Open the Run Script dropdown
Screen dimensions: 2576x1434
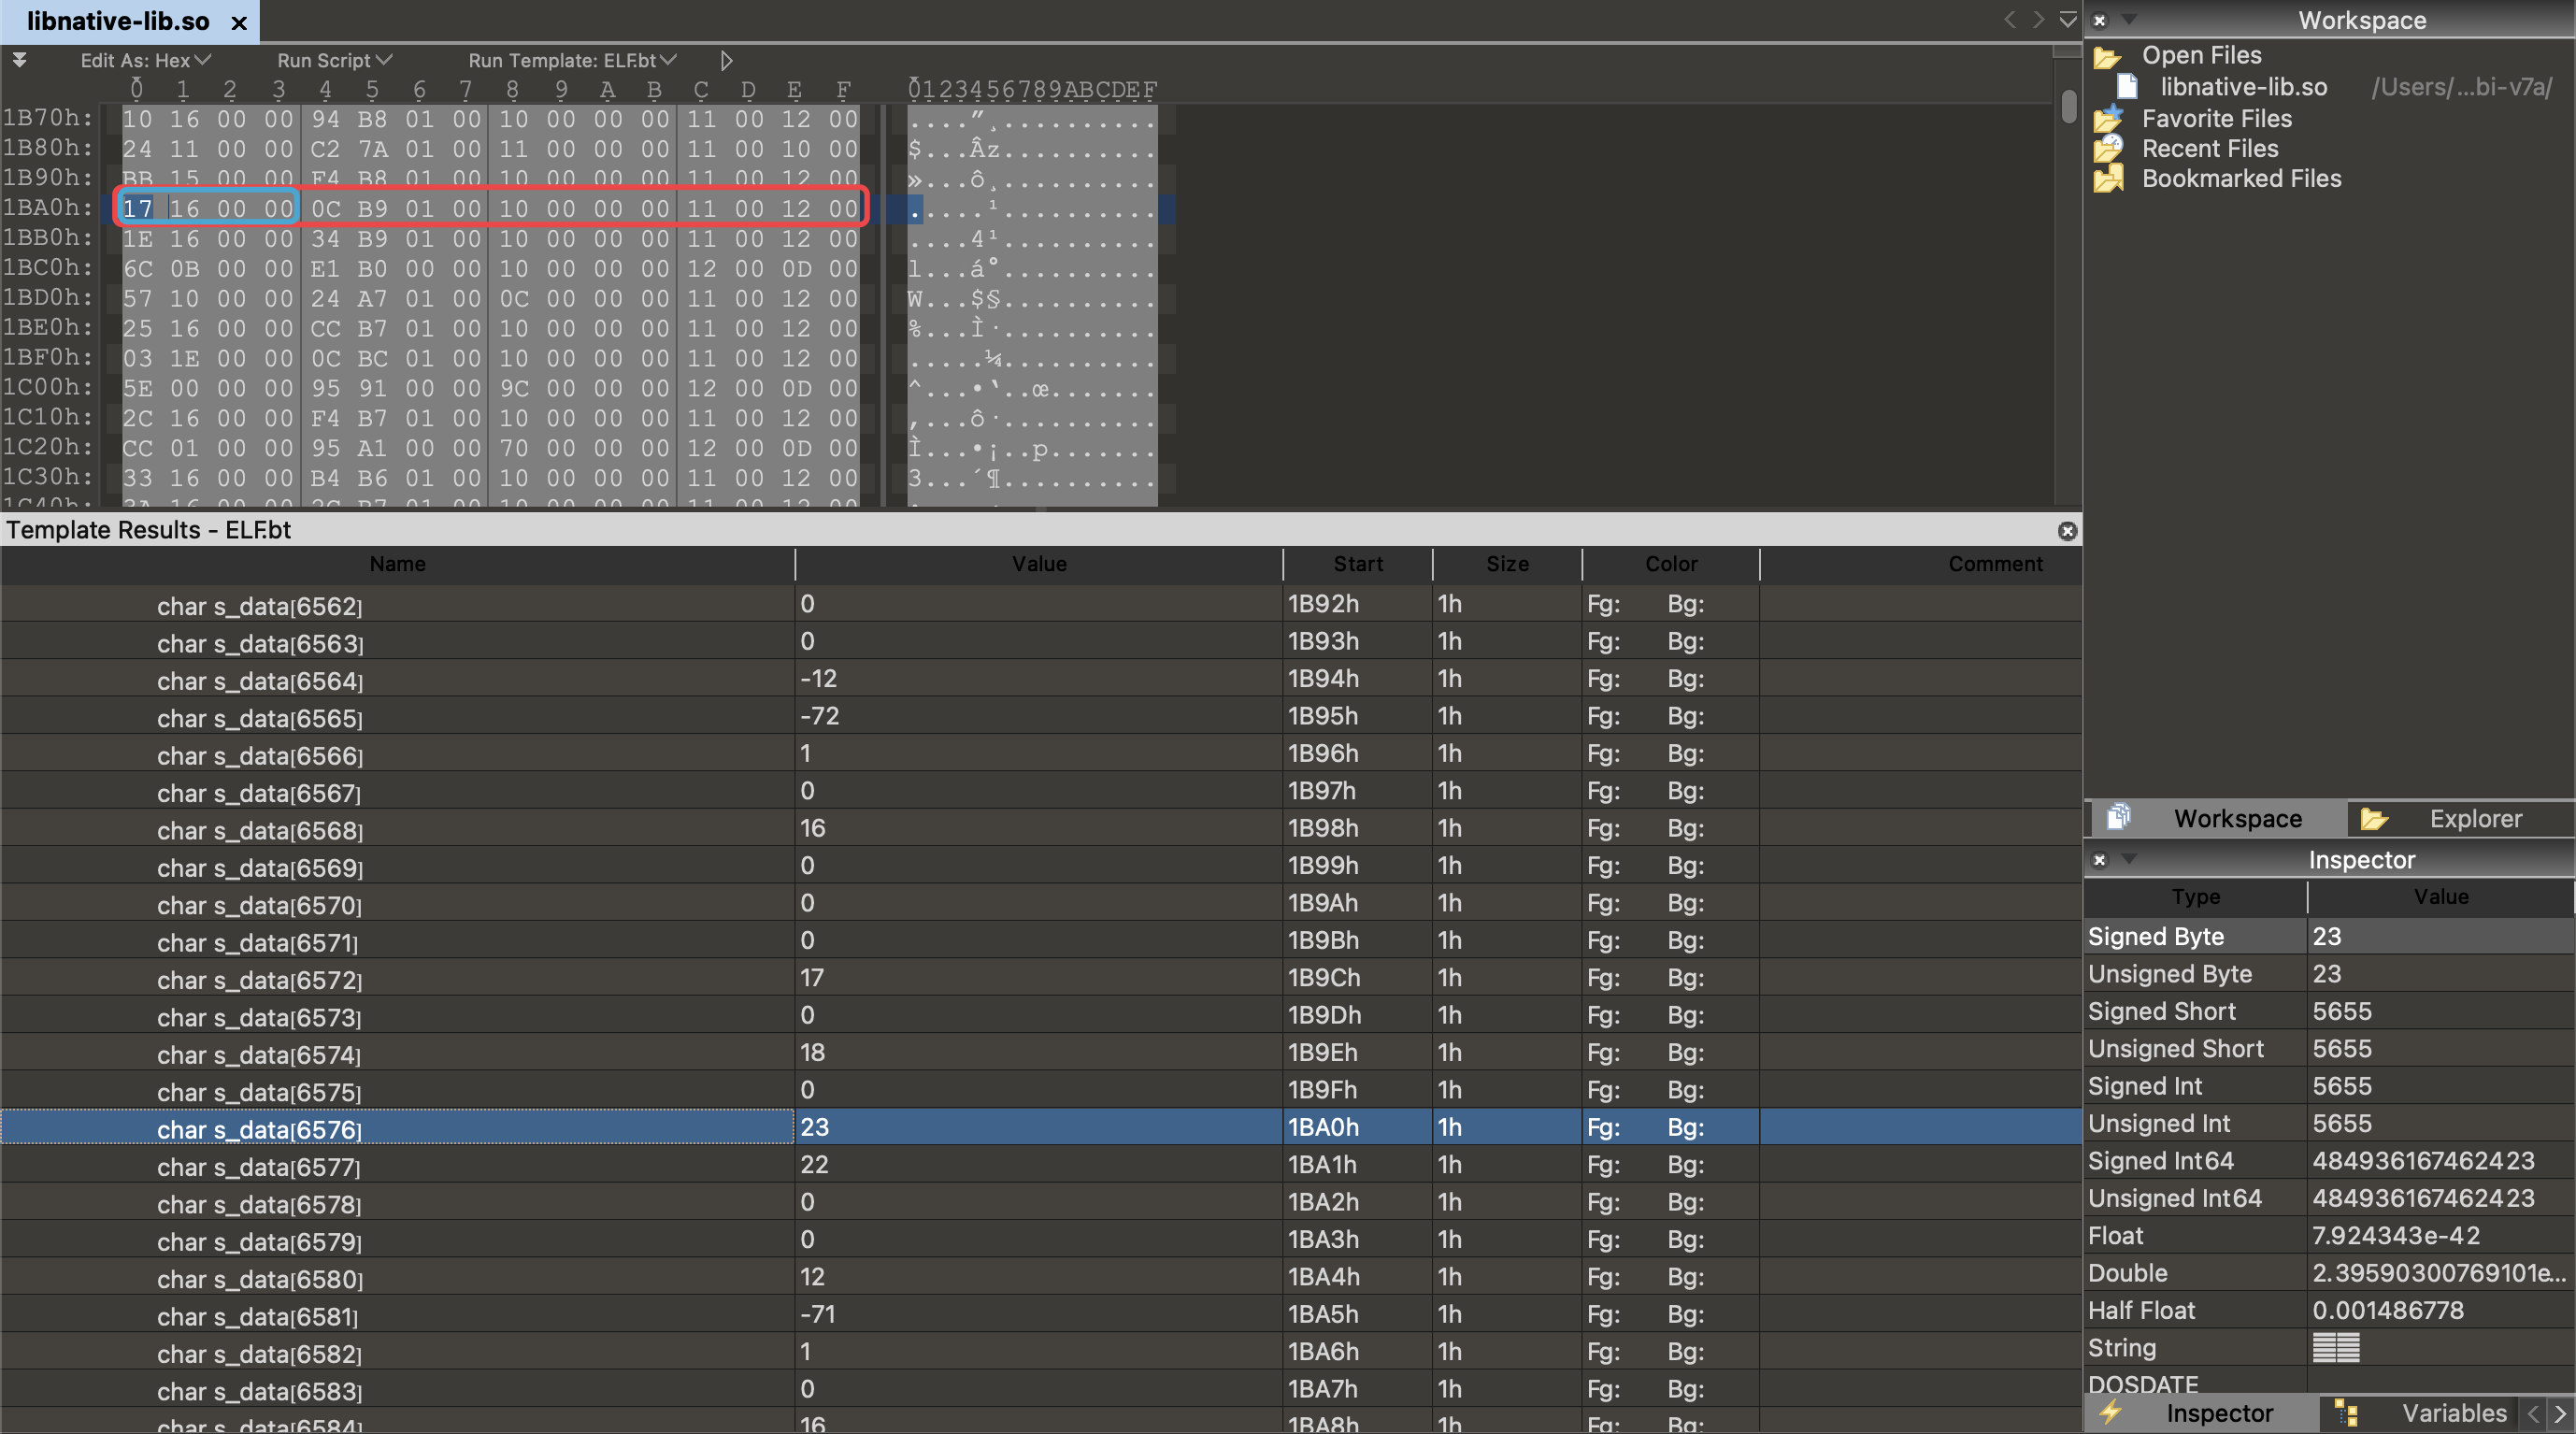tap(334, 61)
